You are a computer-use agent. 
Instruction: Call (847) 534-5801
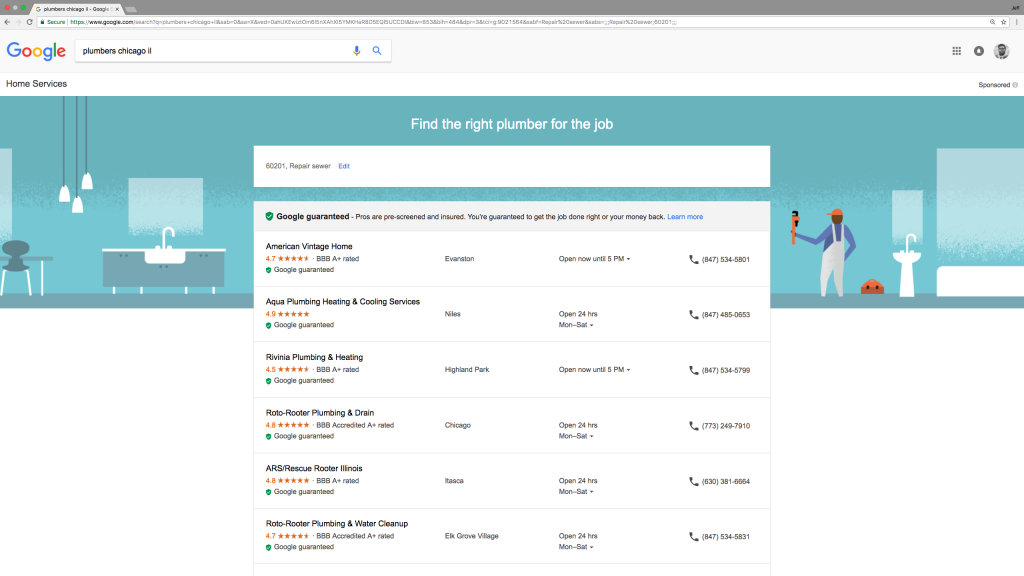(x=726, y=259)
